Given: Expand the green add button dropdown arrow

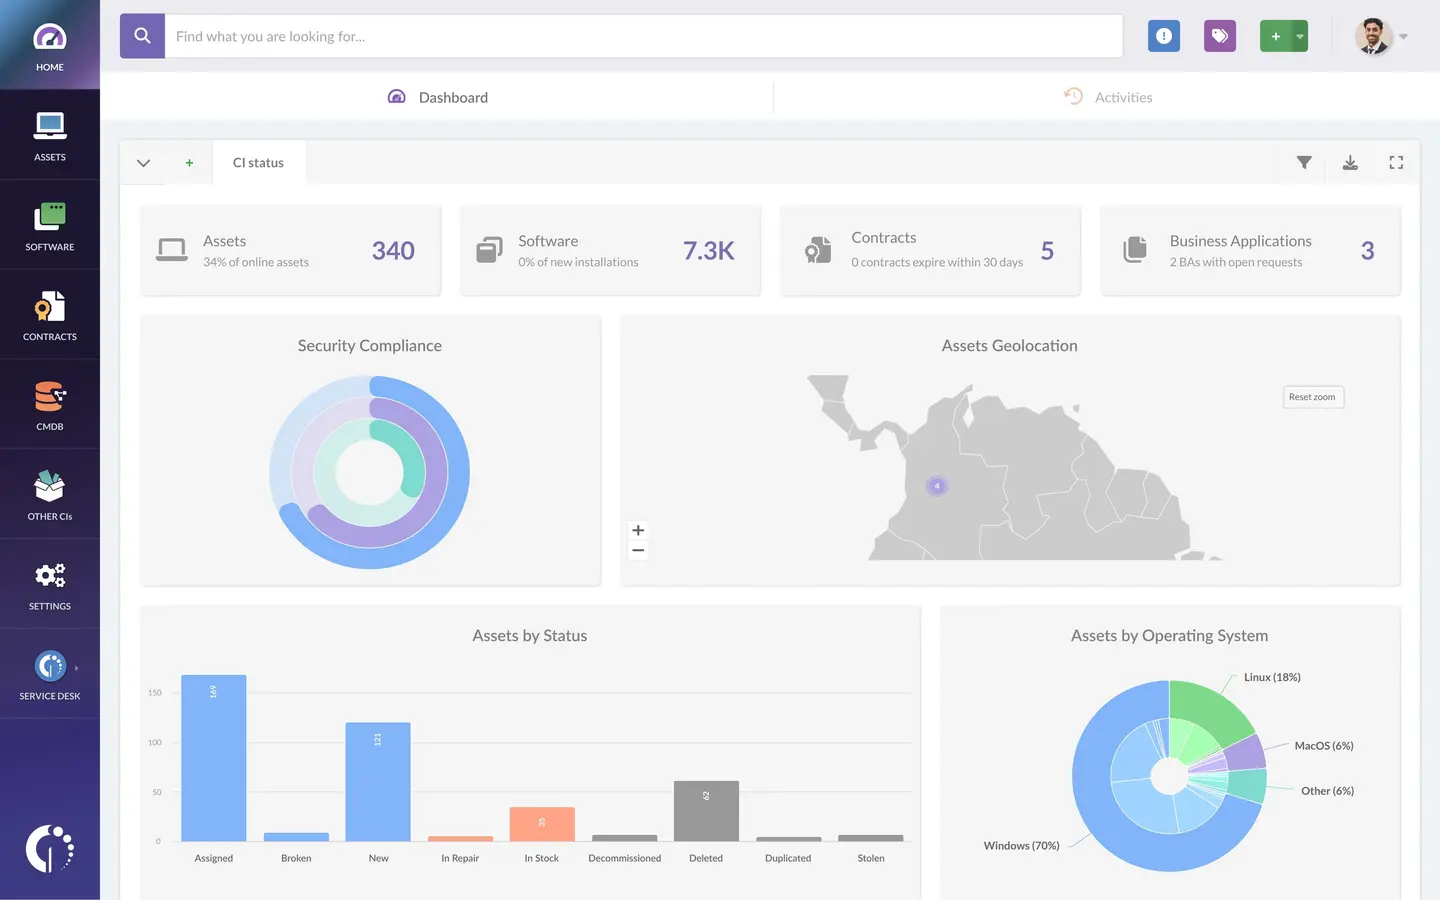Looking at the screenshot, I should coord(1300,36).
